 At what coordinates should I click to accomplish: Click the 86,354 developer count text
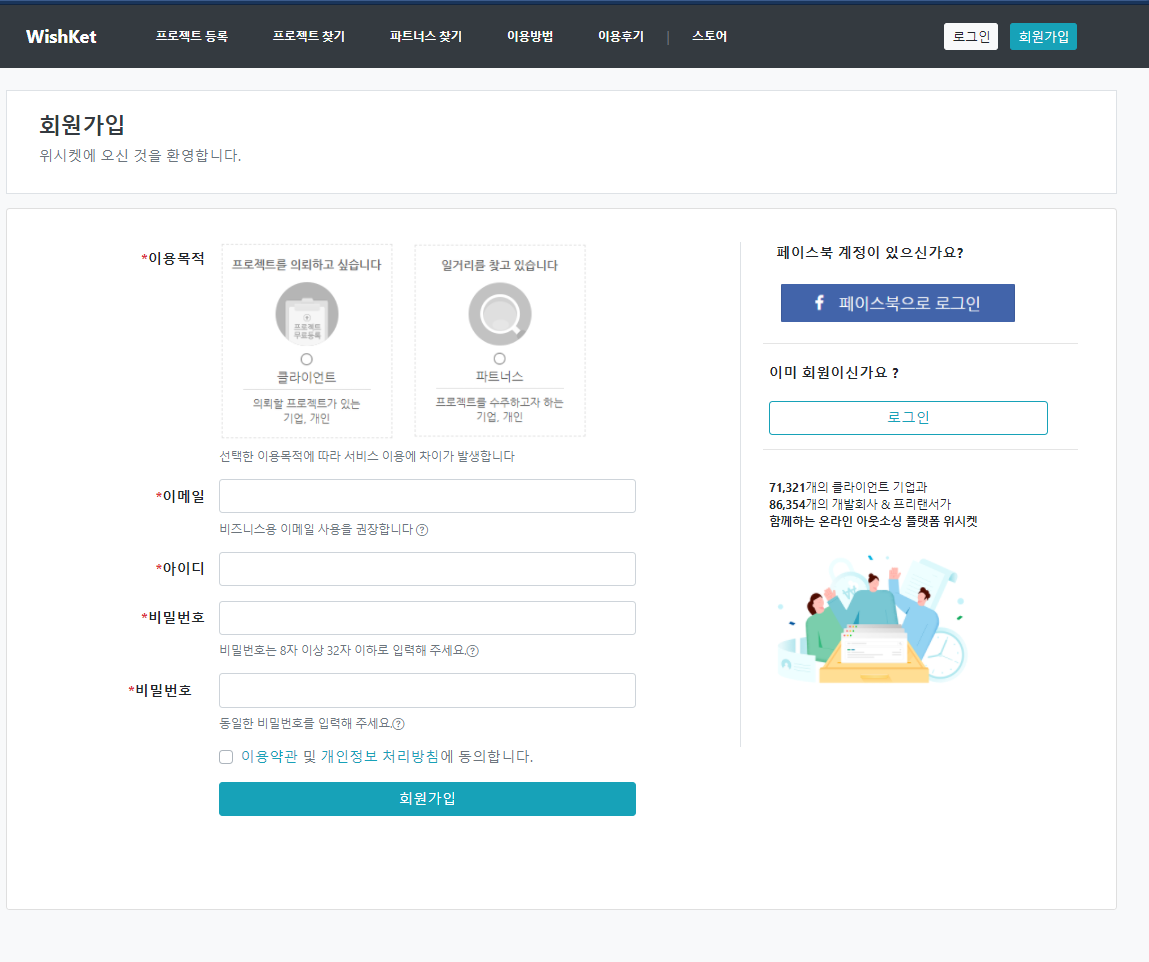click(860, 504)
